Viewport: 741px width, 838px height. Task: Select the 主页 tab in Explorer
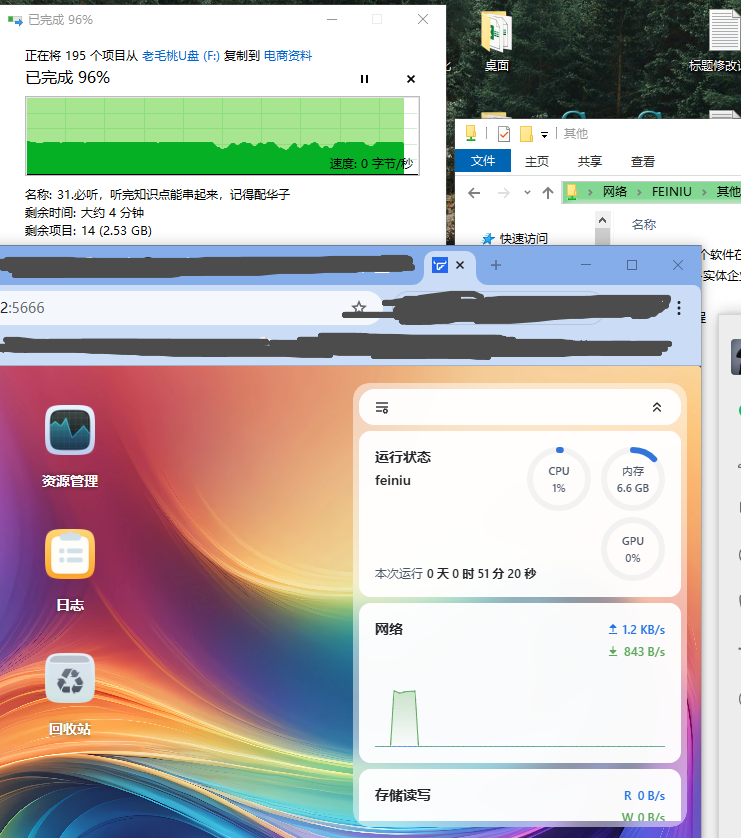coord(537,161)
